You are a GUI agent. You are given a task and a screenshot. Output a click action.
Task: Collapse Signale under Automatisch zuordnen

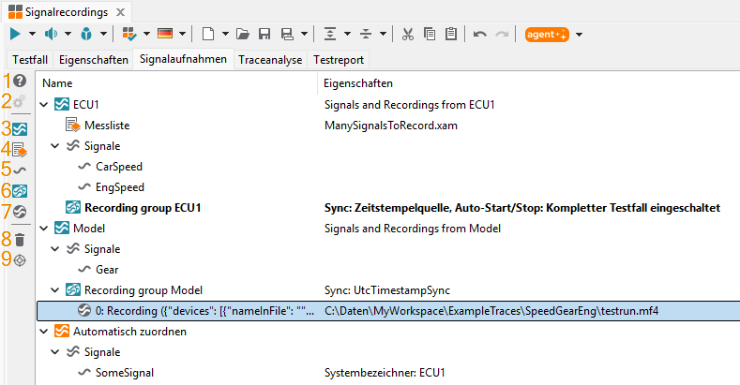55,352
